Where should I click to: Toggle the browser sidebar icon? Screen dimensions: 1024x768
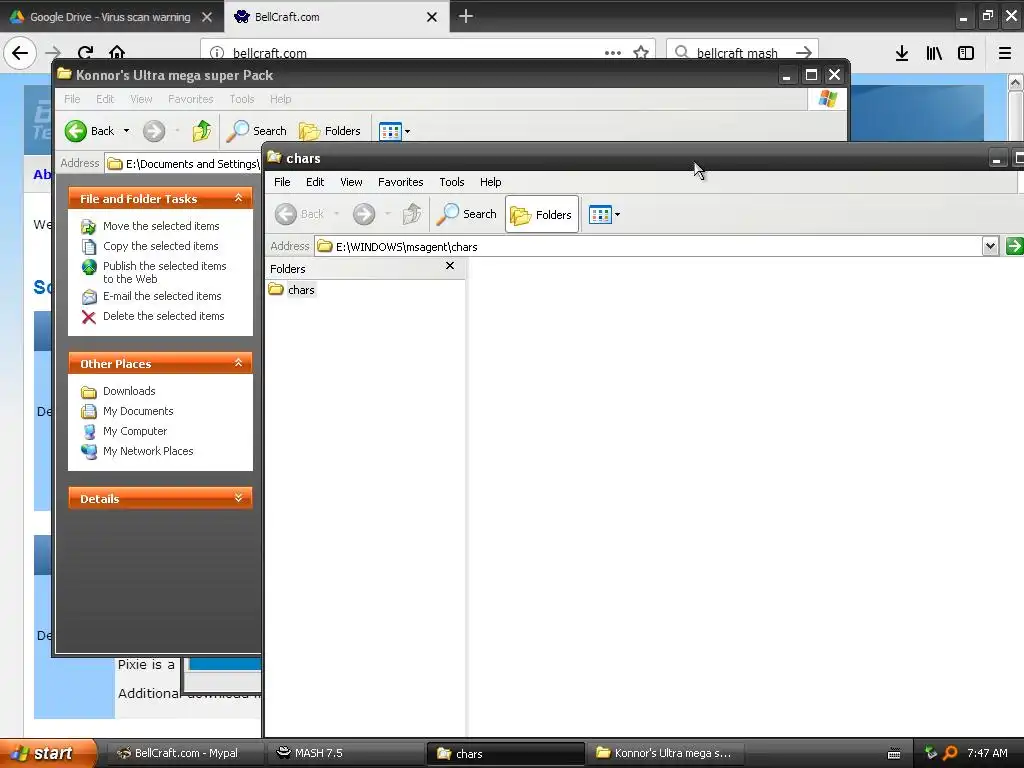[x=966, y=54]
